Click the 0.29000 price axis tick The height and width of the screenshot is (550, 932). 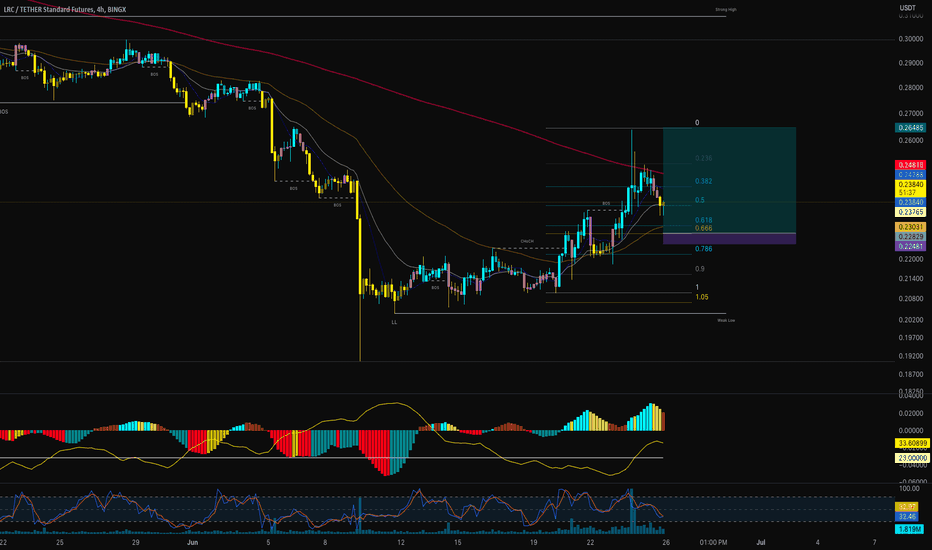(911, 63)
